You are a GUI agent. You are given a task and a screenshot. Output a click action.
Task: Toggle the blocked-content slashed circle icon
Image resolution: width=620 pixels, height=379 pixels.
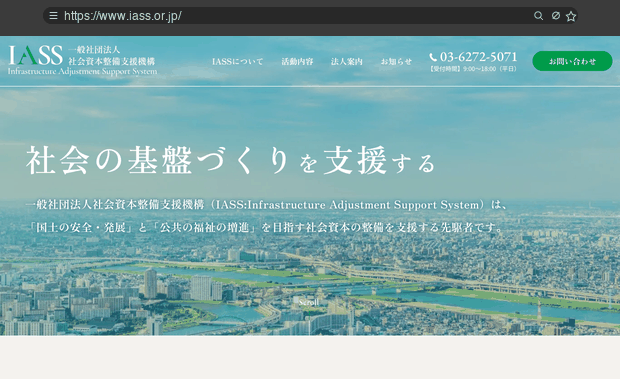point(556,16)
